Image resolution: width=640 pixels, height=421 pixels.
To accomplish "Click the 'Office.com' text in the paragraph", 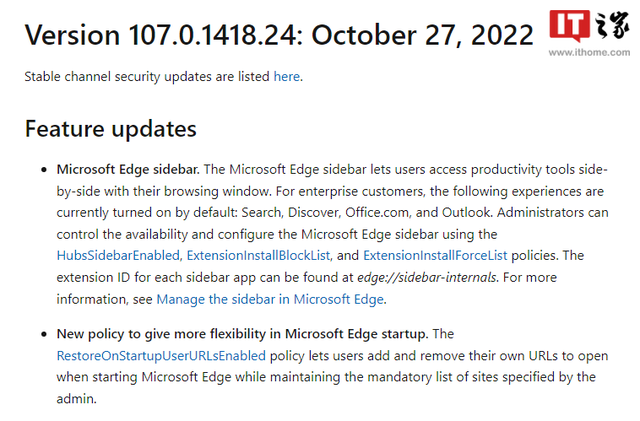I will pyautogui.click(x=377, y=213).
